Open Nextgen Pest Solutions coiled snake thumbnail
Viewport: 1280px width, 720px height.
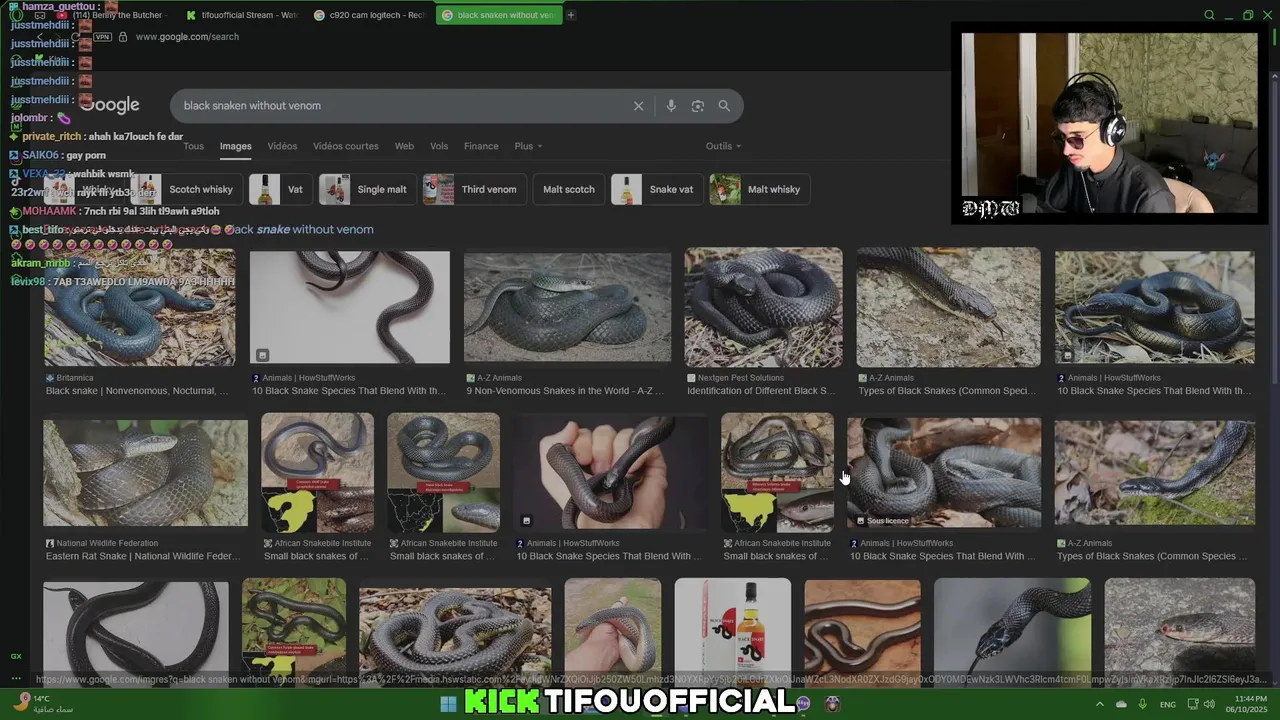pos(763,308)
